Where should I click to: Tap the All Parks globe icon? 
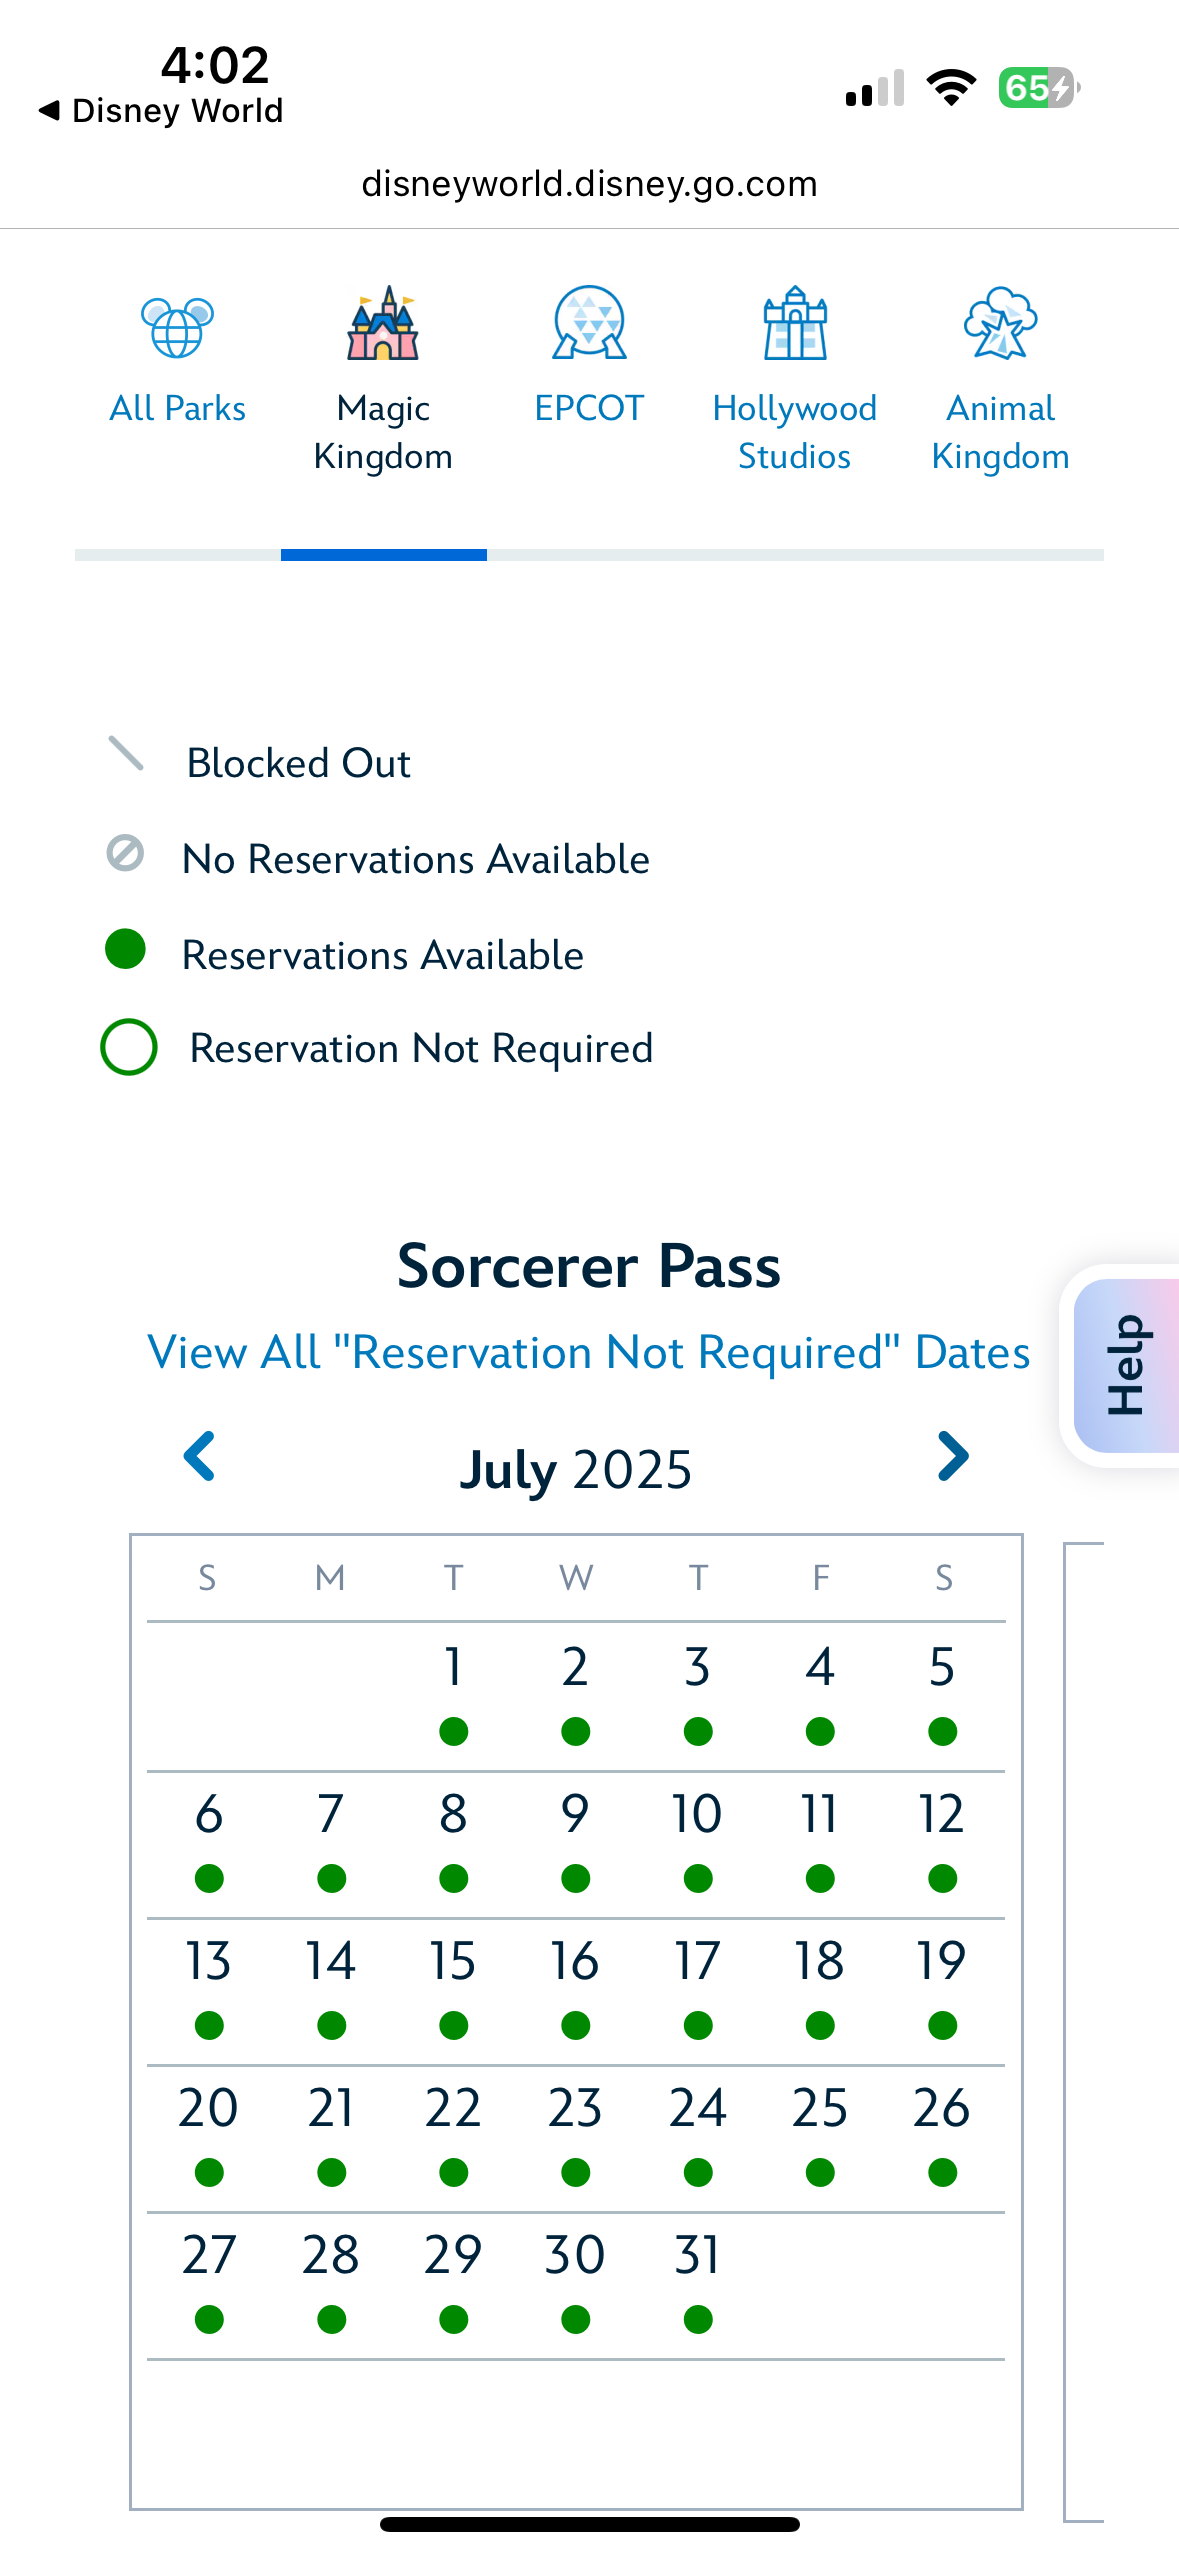177,326
